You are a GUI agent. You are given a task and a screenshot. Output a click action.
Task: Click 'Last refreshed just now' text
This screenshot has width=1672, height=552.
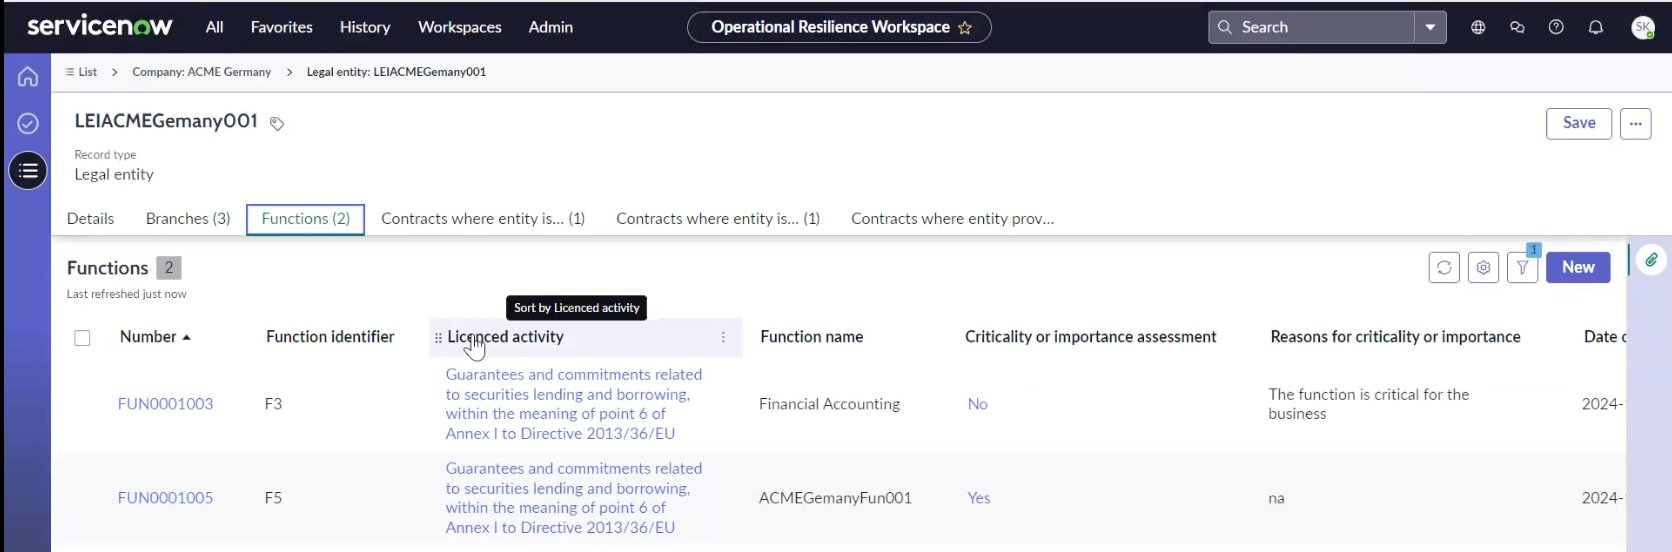126,294
